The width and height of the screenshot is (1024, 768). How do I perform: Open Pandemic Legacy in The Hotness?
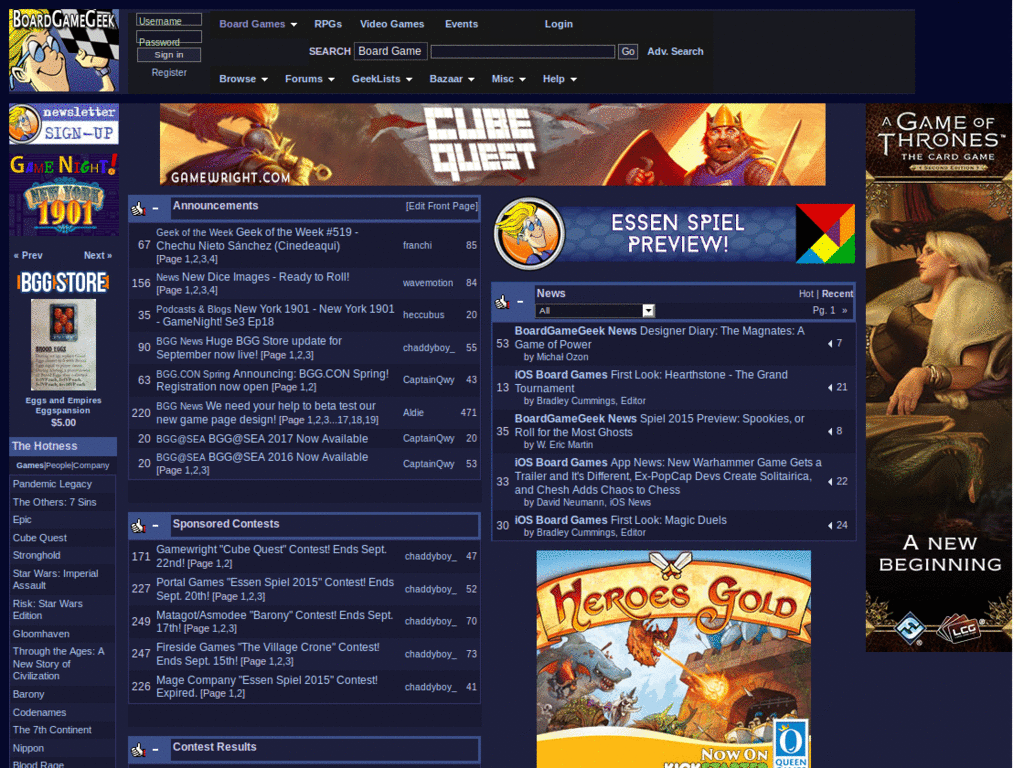click(x=52, y=484)
